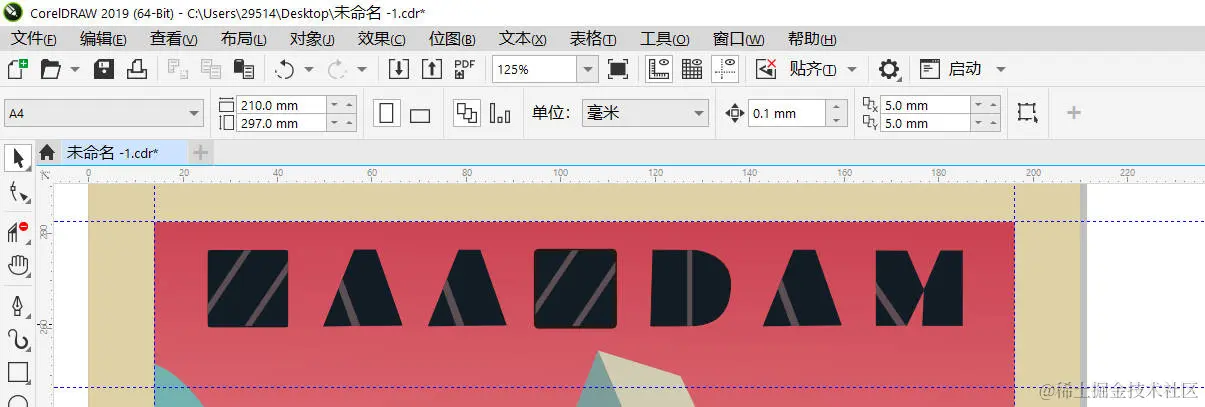Open the 表格 menu

tap(592, 39)
